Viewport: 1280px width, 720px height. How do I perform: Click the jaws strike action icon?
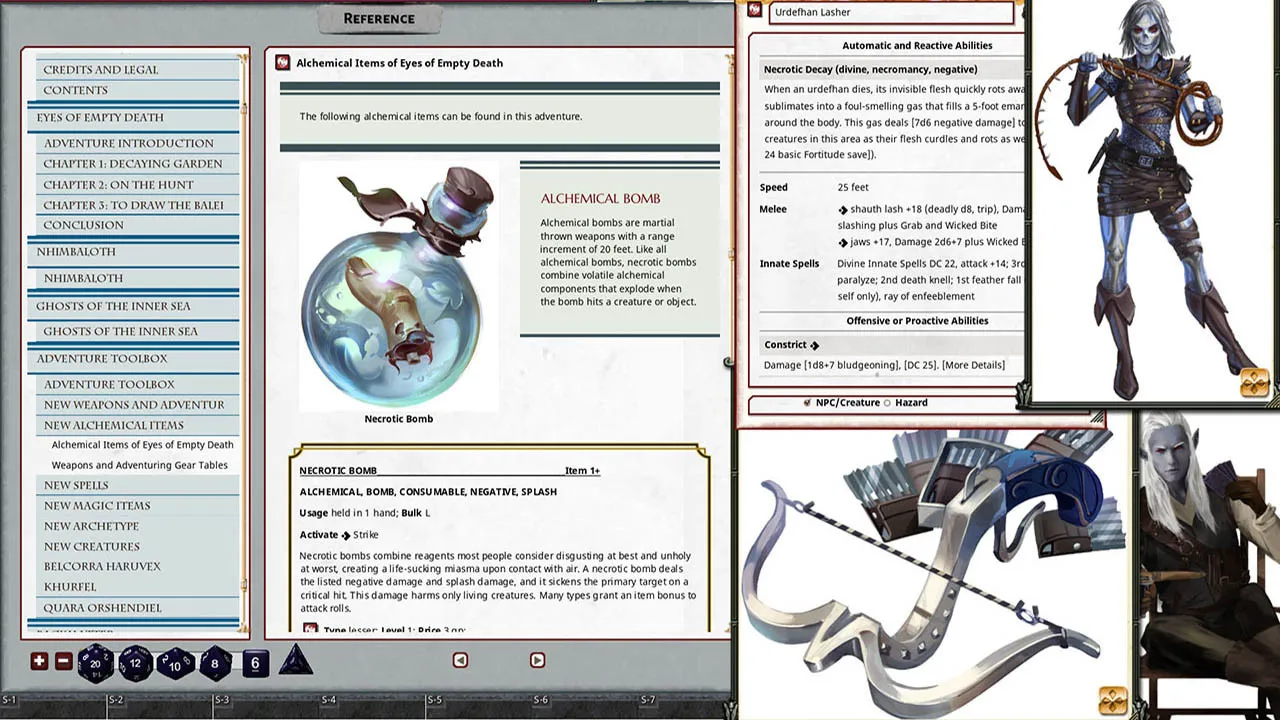[x=843, y=242]
